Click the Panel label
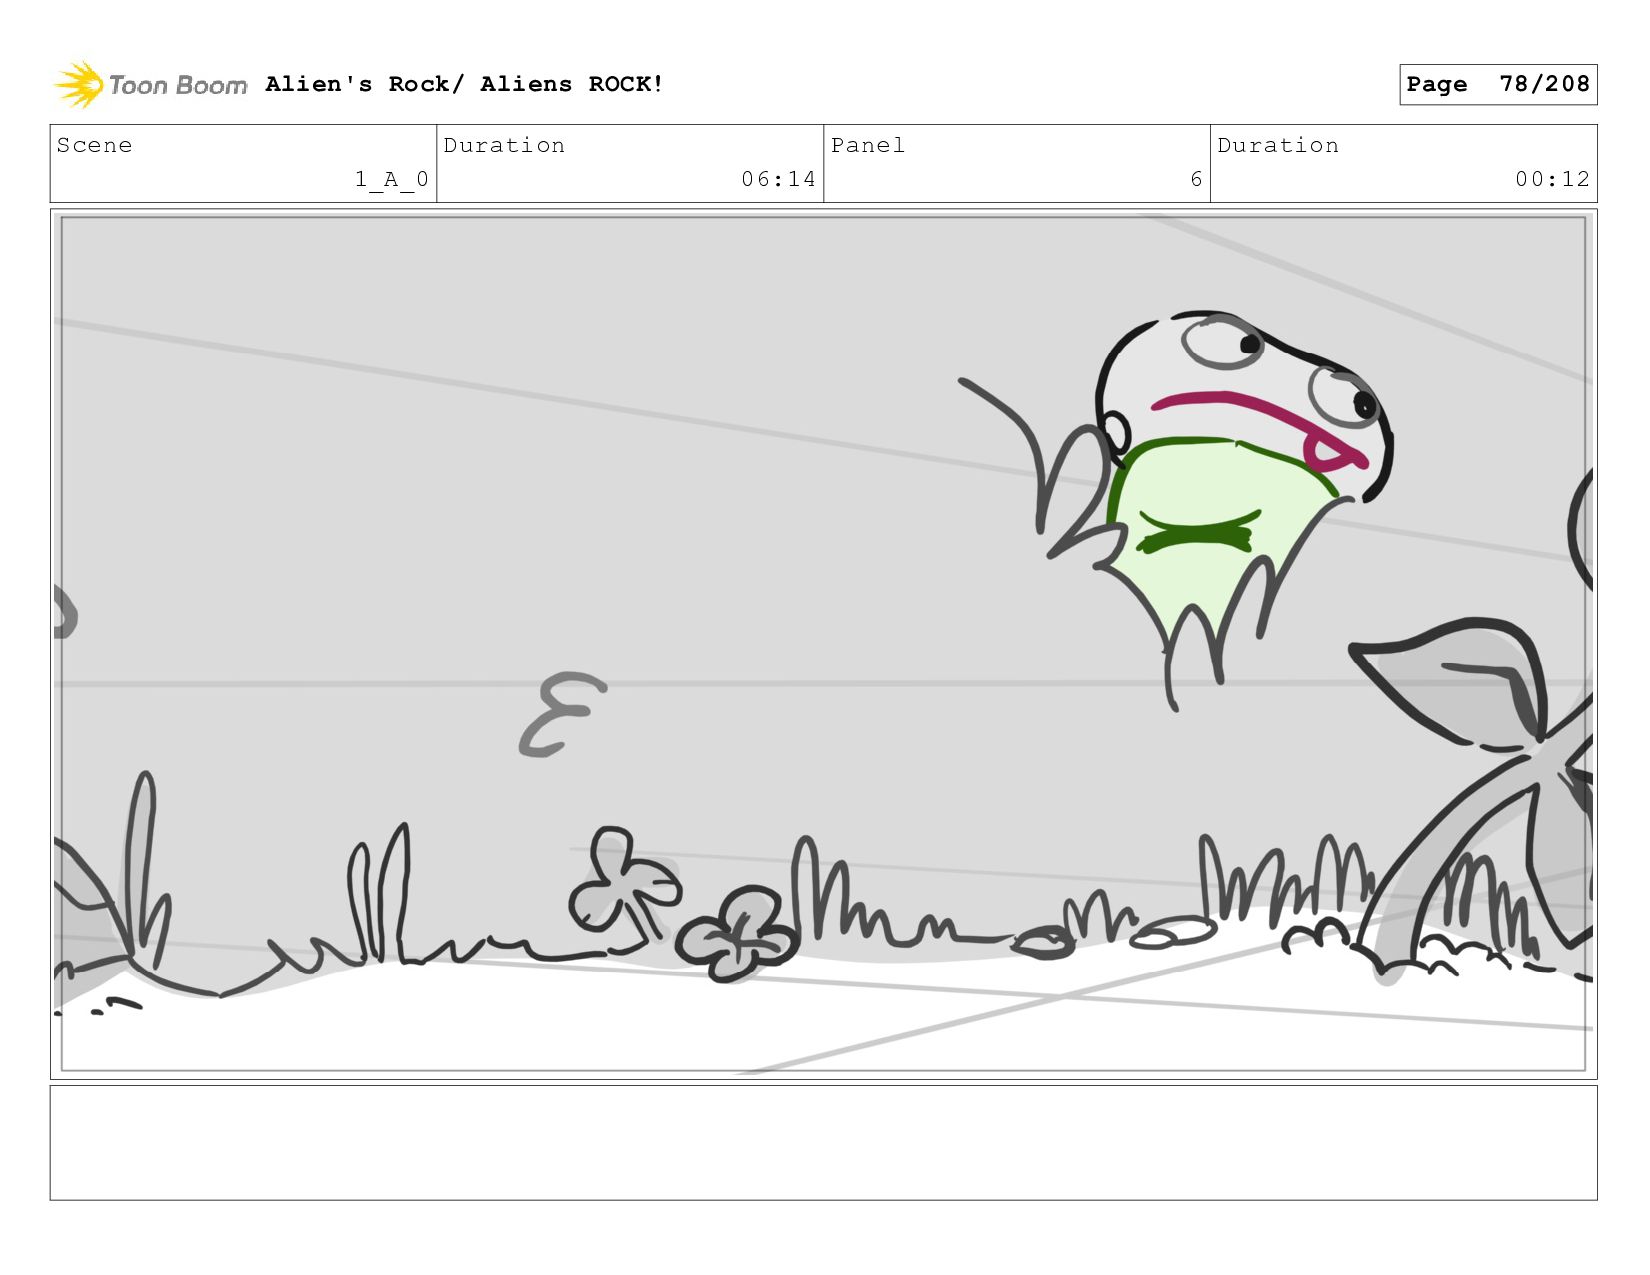This screenshot has height=1275, width=1650. tap(868, 145)
